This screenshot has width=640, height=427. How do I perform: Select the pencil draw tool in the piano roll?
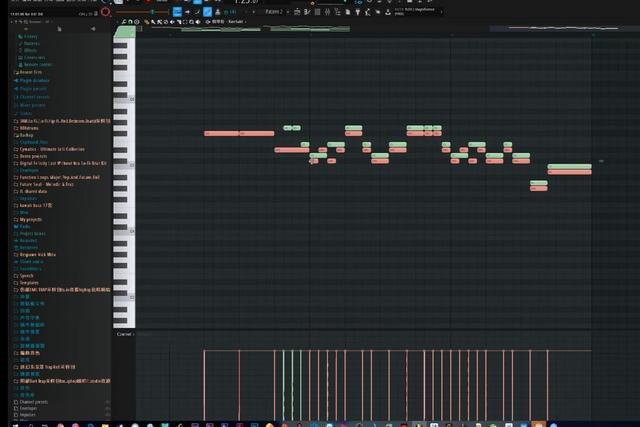click(x=147, y=22)
